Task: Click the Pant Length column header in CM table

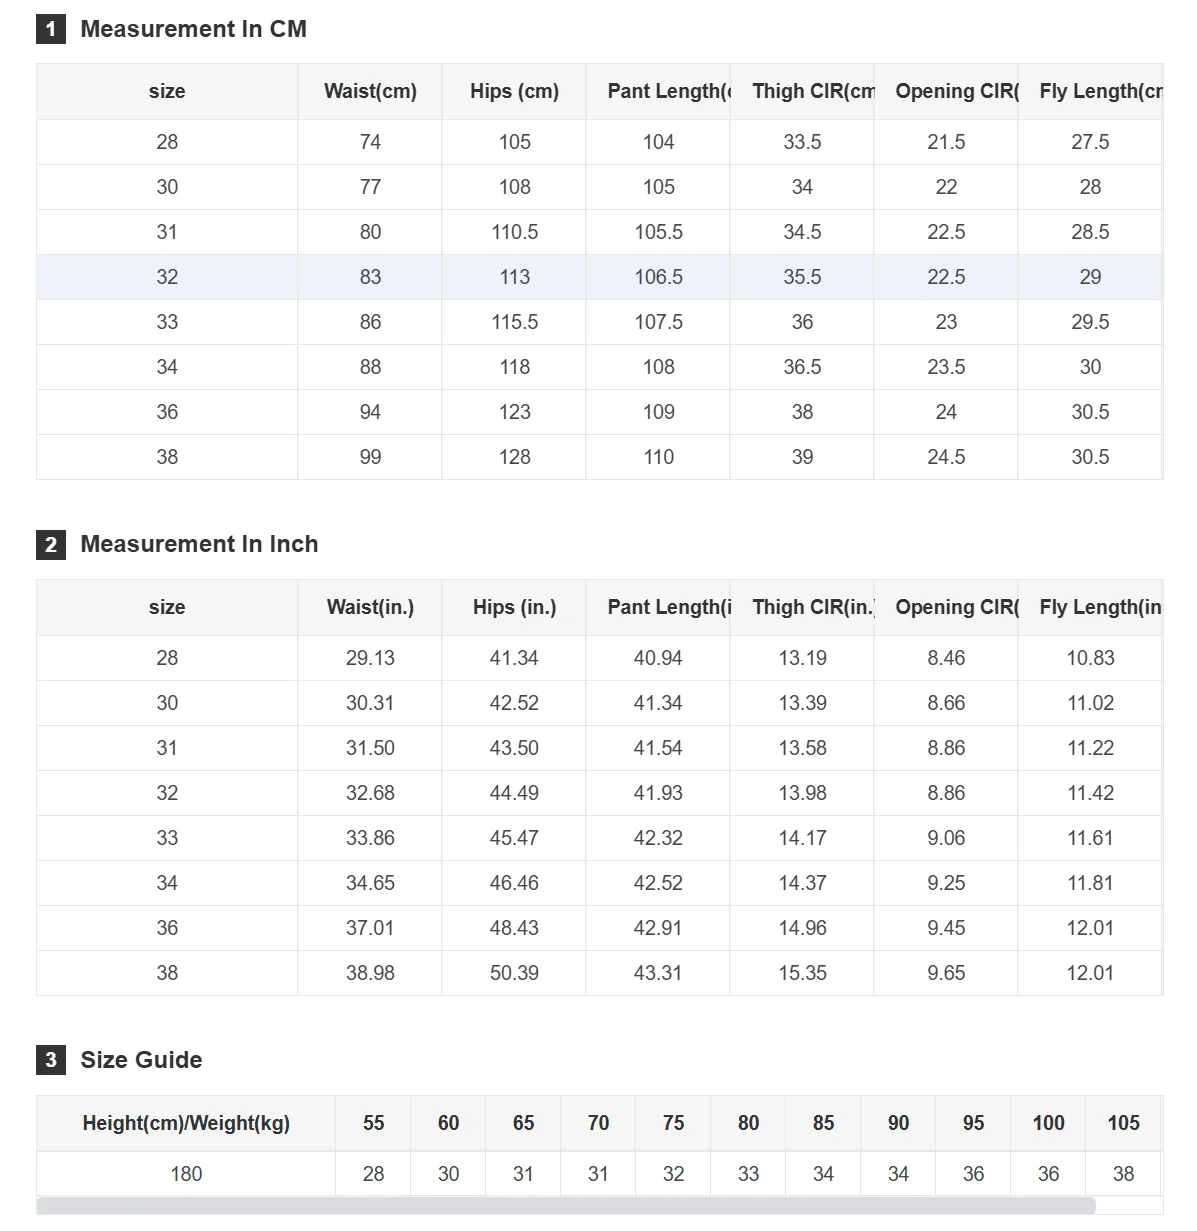Action: pos(658,91)
